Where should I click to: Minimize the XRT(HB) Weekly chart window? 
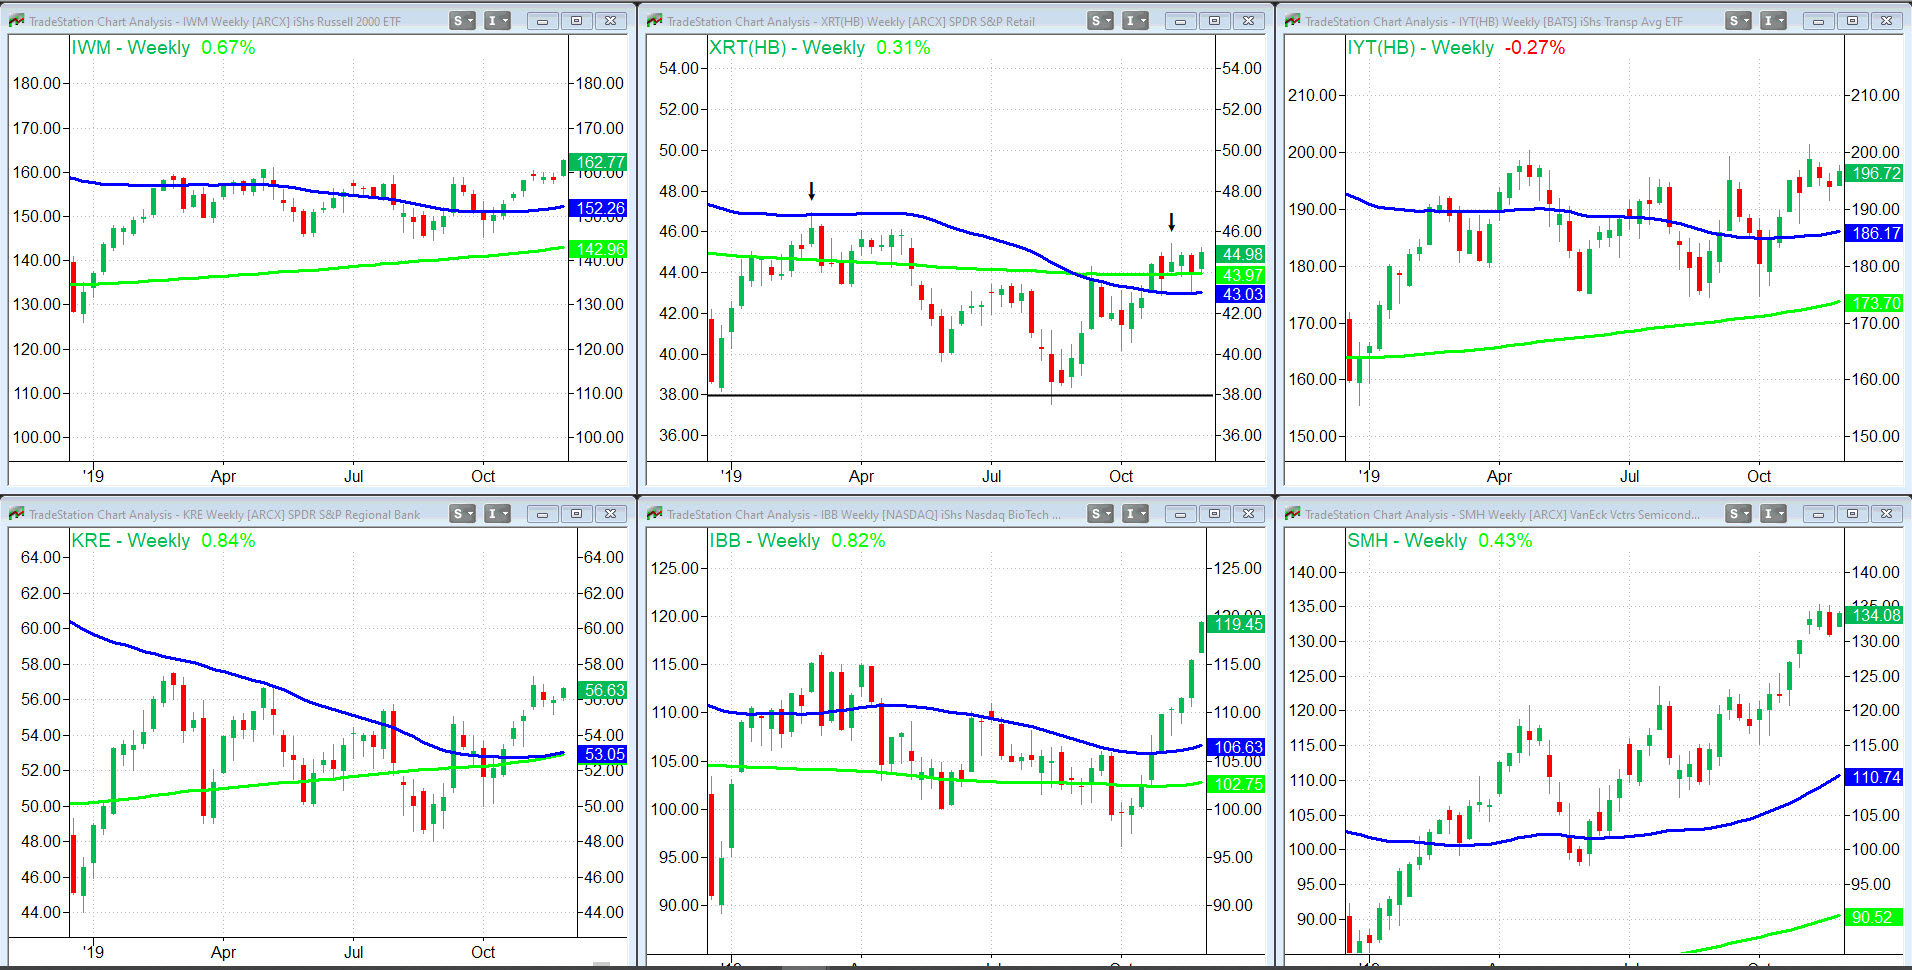pyautogui.click(x=1180, y=21)
